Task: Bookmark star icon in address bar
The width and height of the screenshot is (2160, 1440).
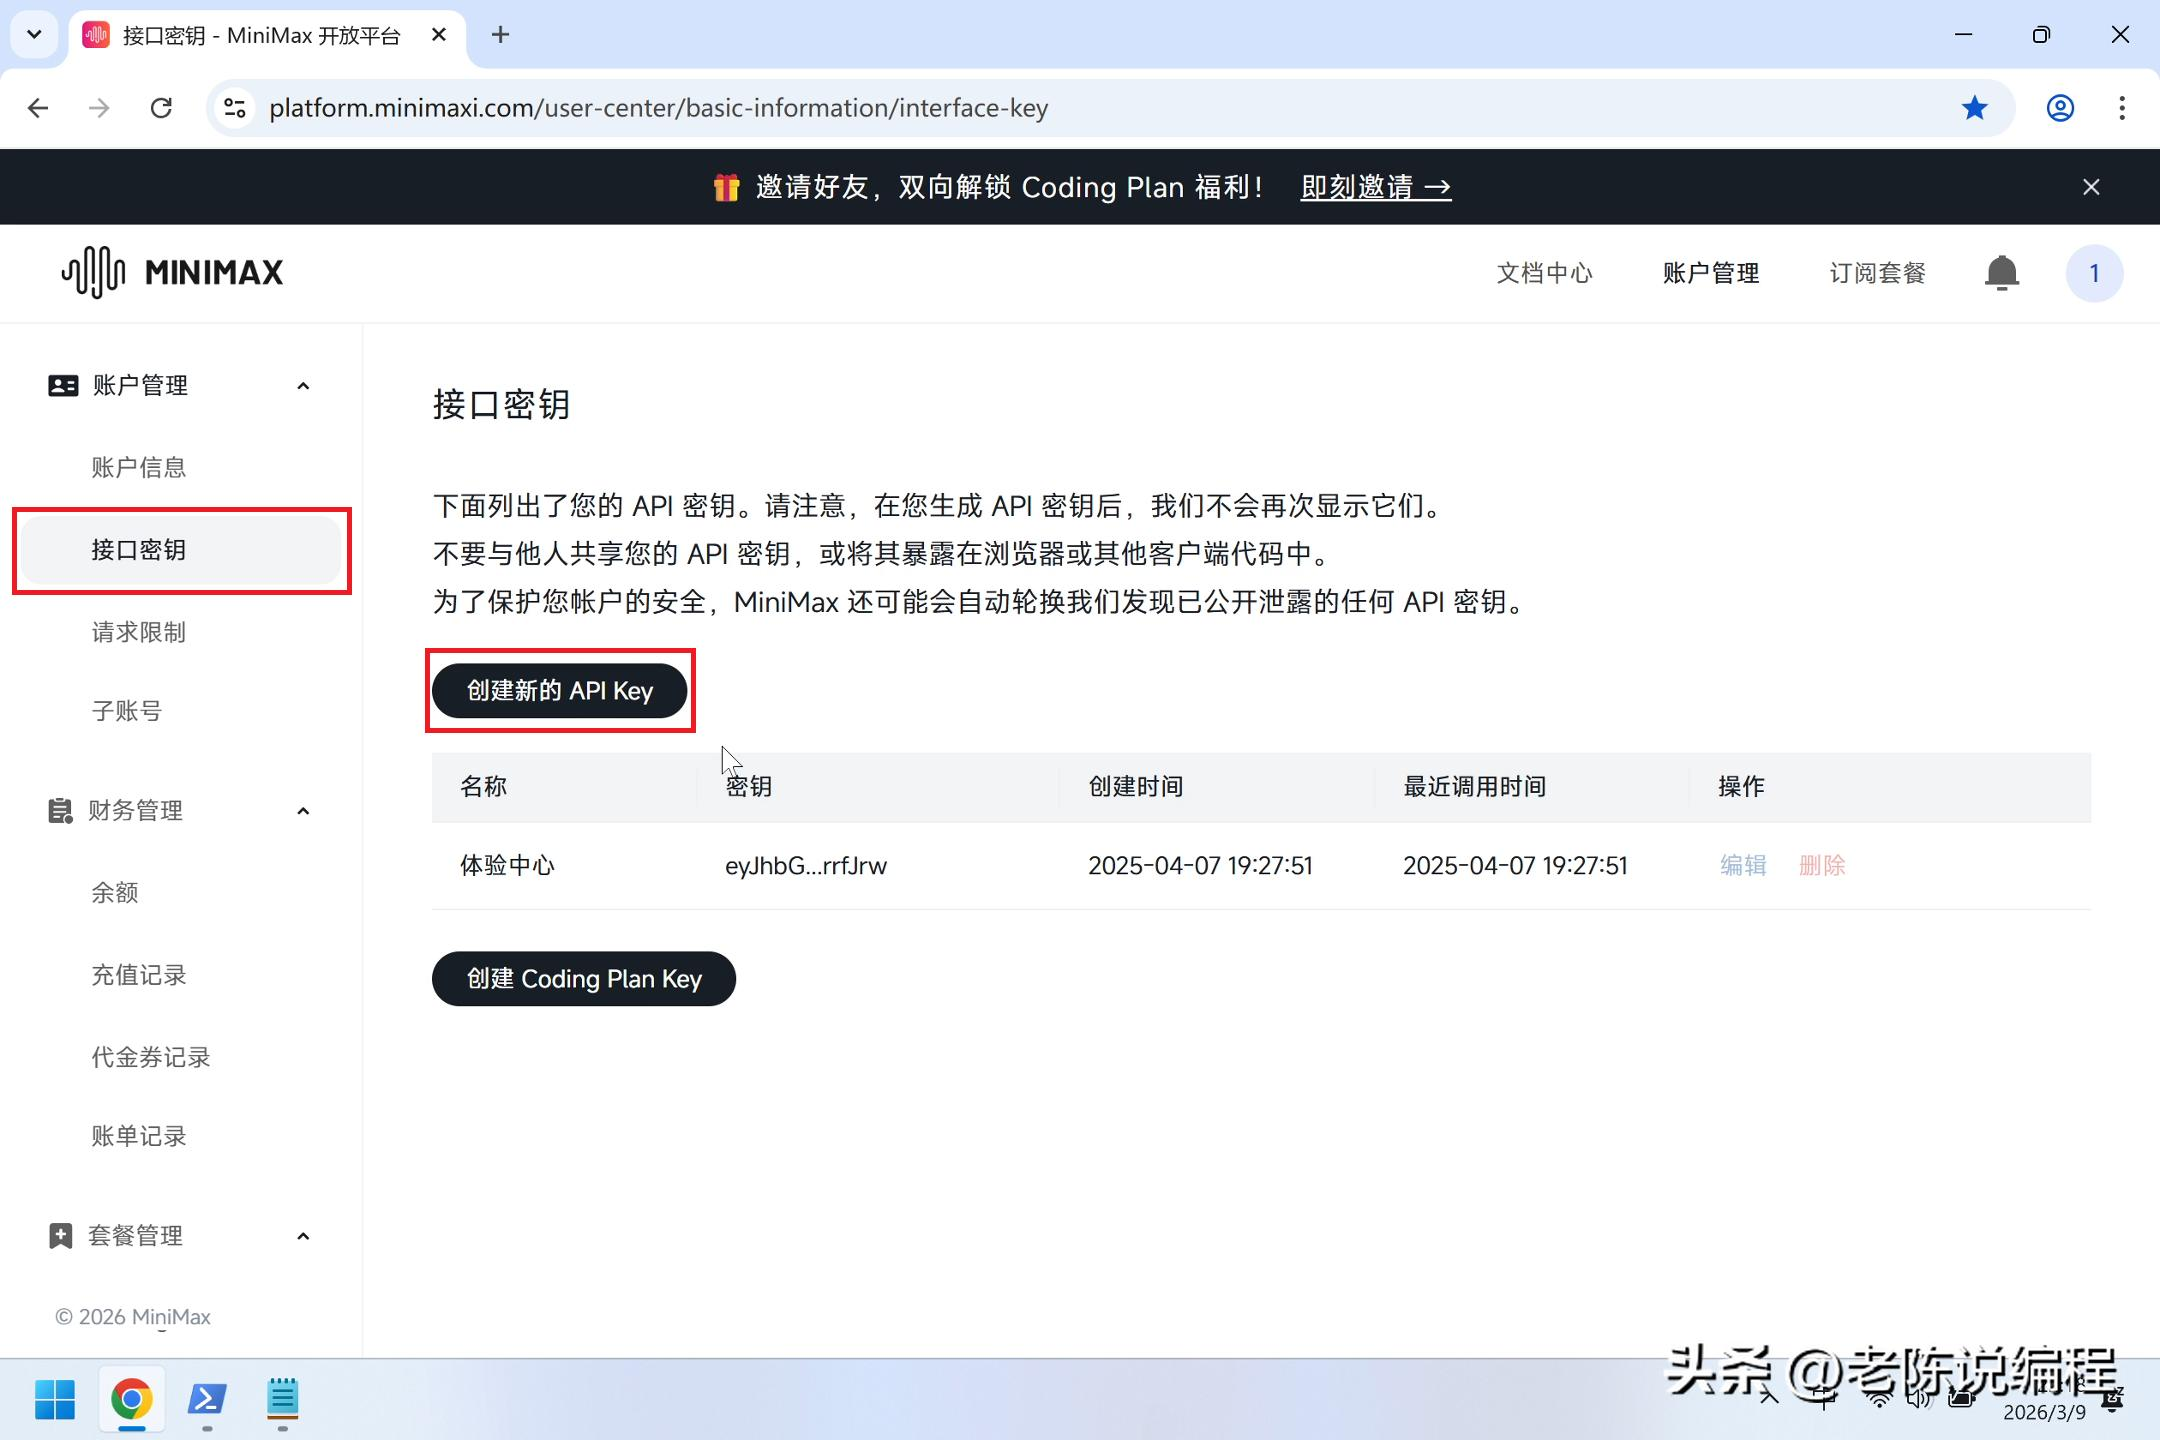Action: 1974,108
